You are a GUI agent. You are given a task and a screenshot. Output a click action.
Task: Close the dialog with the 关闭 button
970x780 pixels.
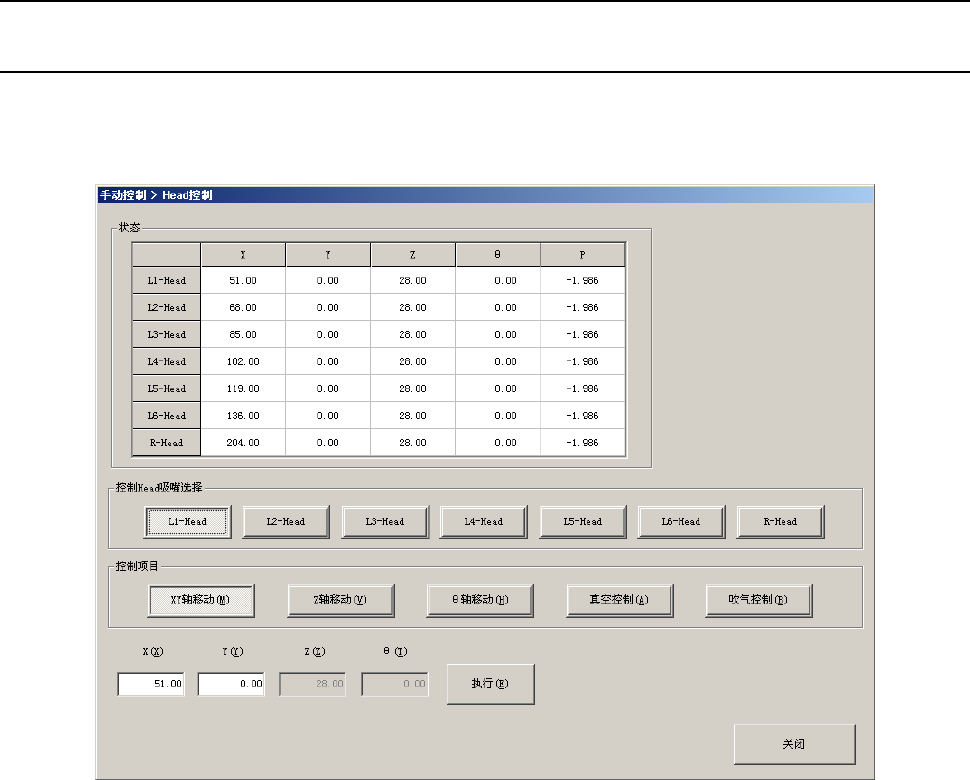(794, 745)
